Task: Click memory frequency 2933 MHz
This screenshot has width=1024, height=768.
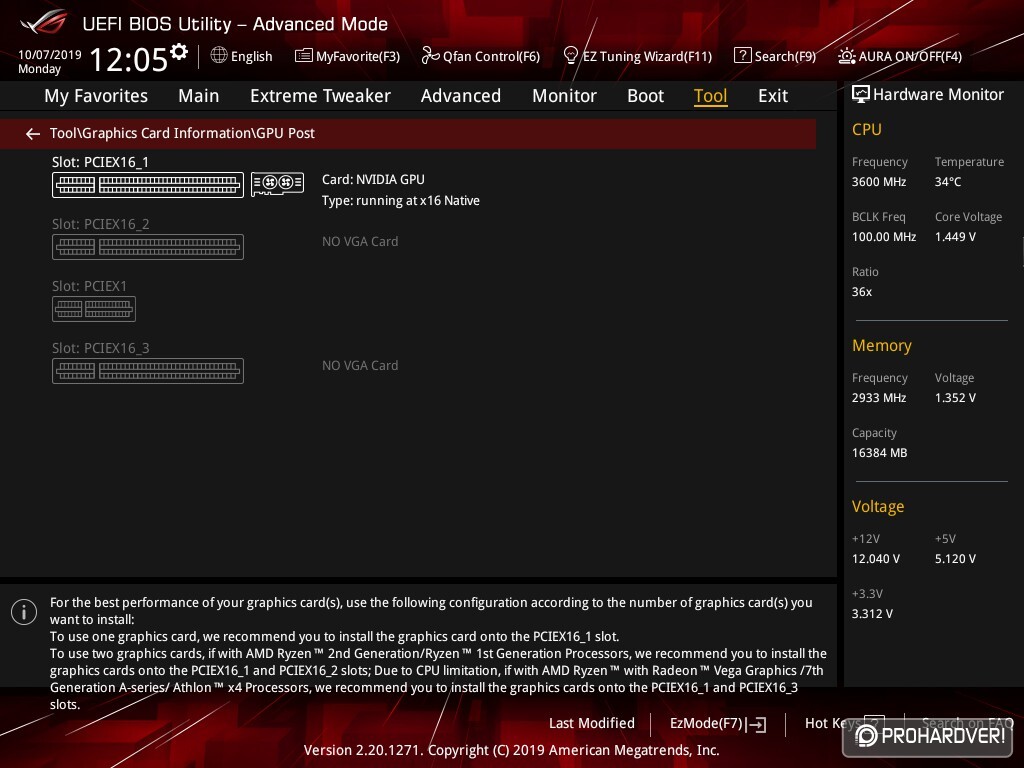Action: click(878, 398)
